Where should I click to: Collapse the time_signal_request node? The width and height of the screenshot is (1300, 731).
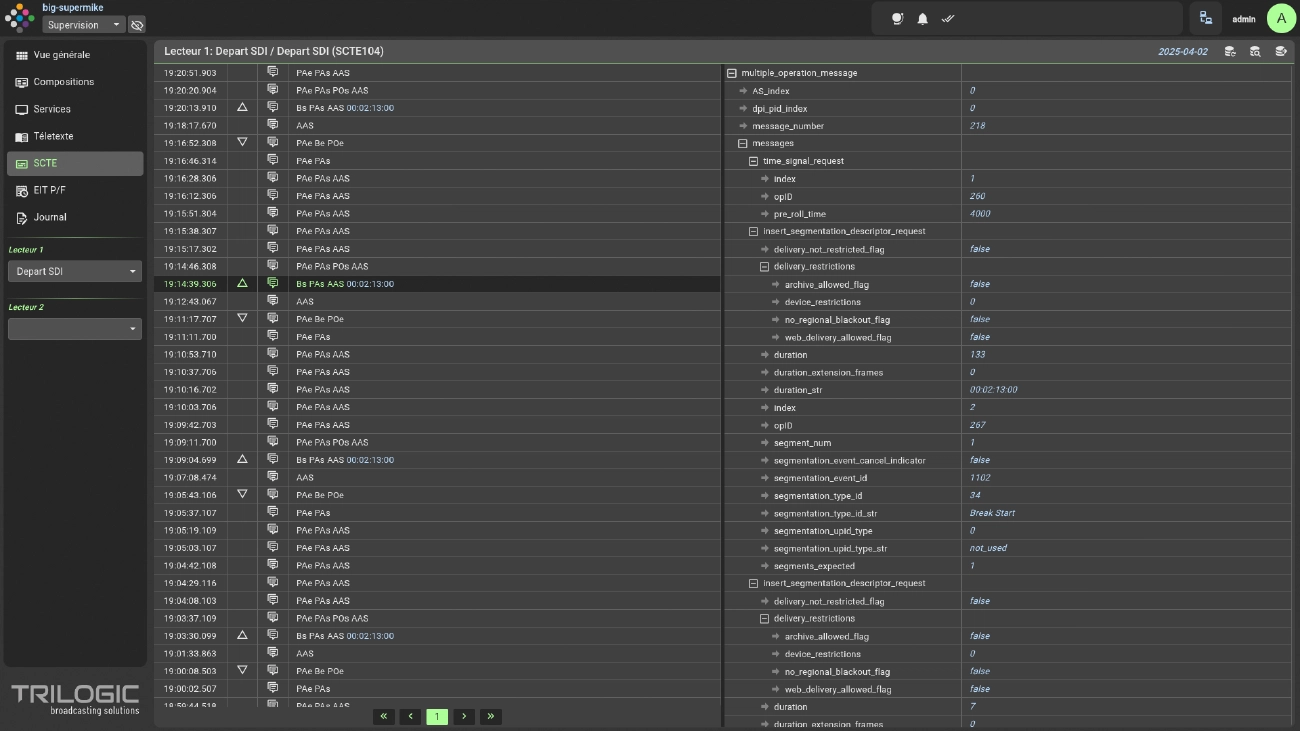(x=754, y=161)
